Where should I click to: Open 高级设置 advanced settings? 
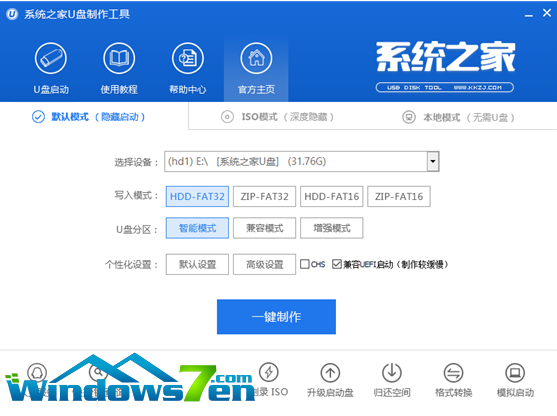[x=264, y=264]
